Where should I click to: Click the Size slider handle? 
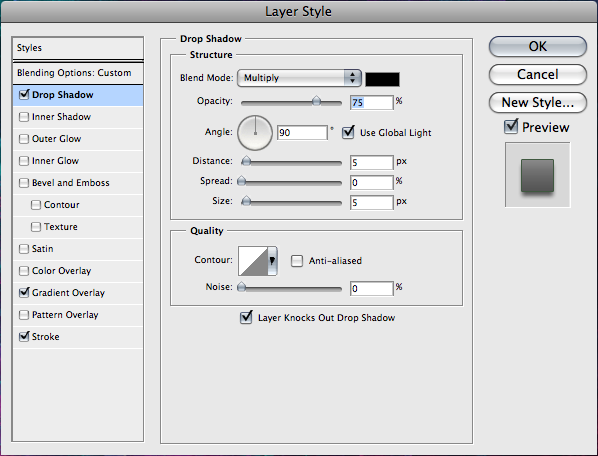pyautogui.click(x=246, y=201)
